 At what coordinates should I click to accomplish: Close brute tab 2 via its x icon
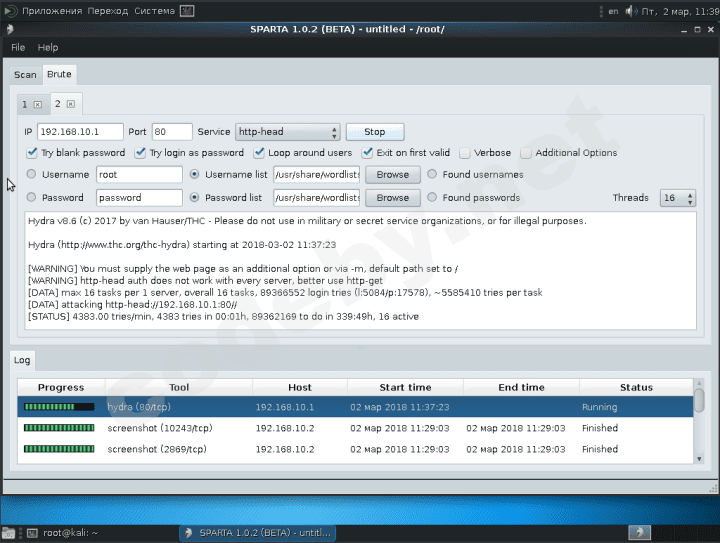[71, 104]
